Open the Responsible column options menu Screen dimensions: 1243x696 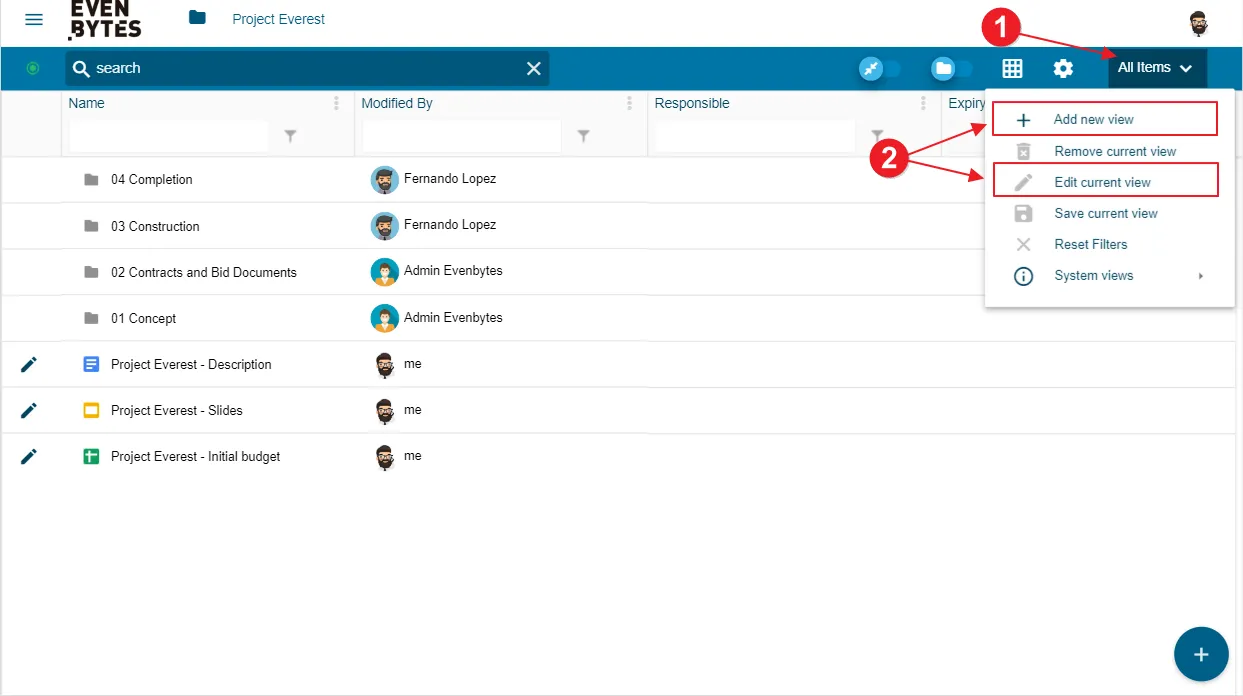coord(923,103)
